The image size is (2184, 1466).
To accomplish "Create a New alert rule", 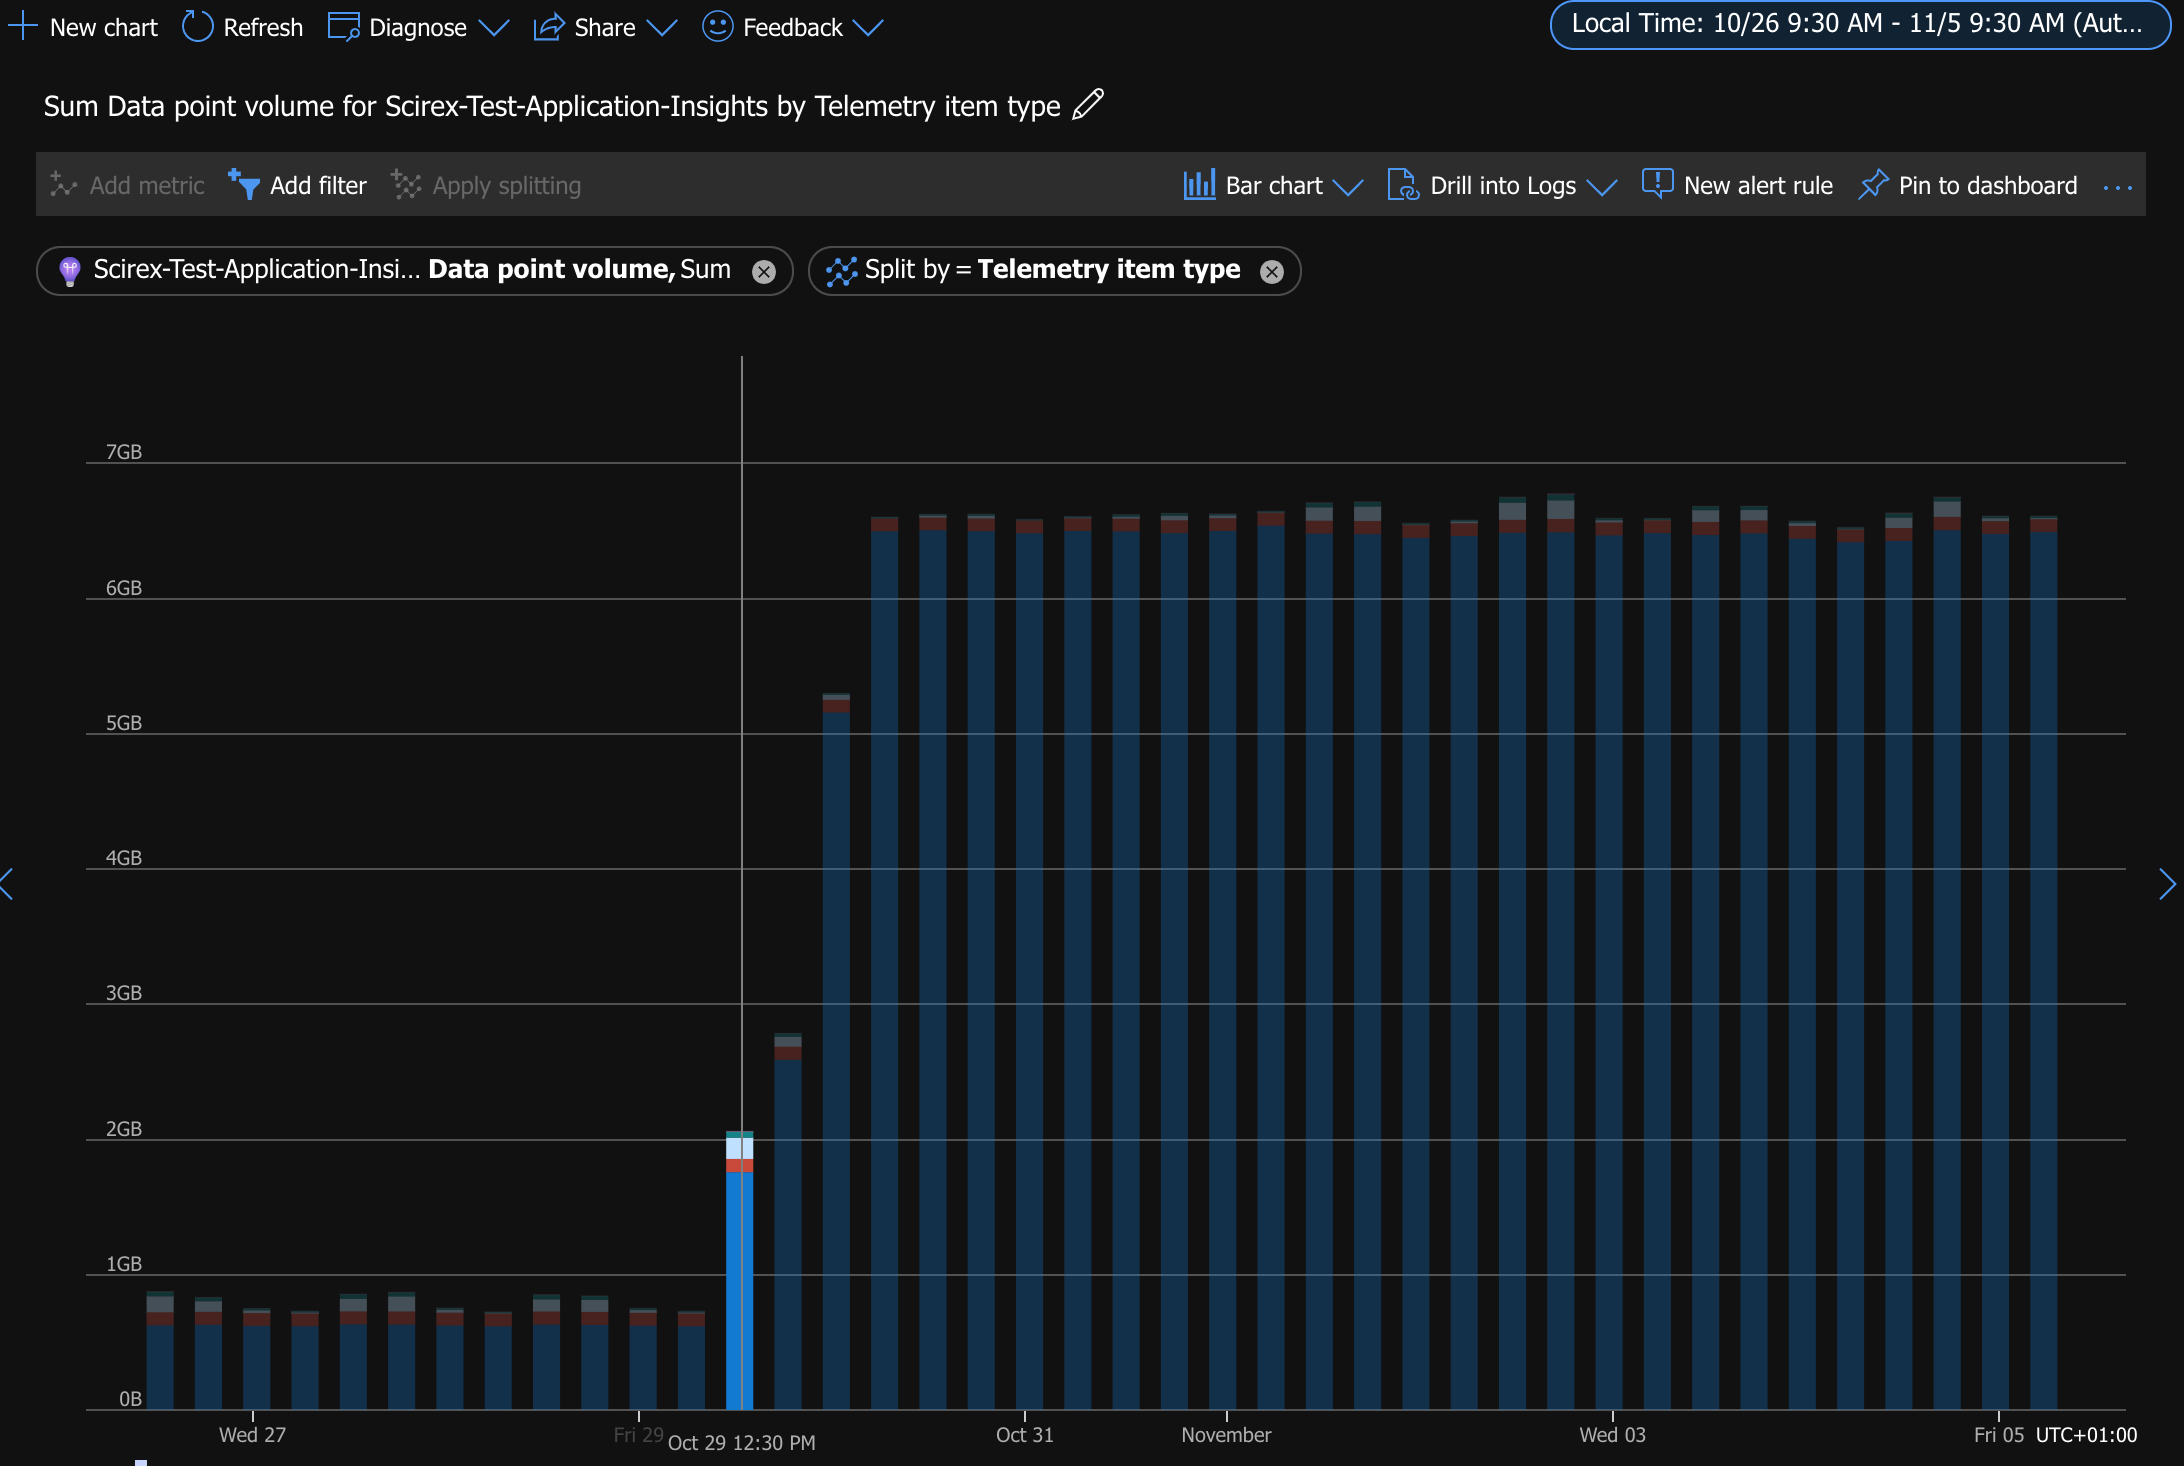I will pyautogui.click(x=1737, y=185).
